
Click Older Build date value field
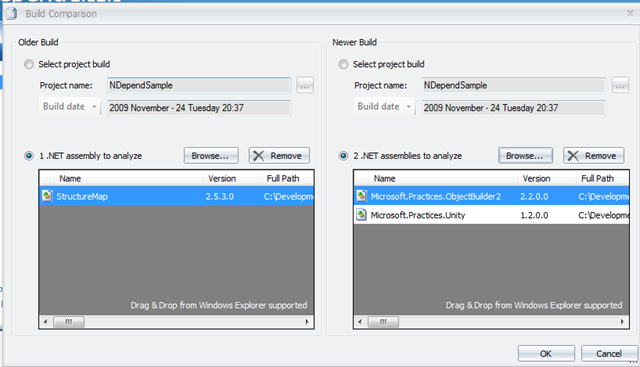click(x=199, y=108)
